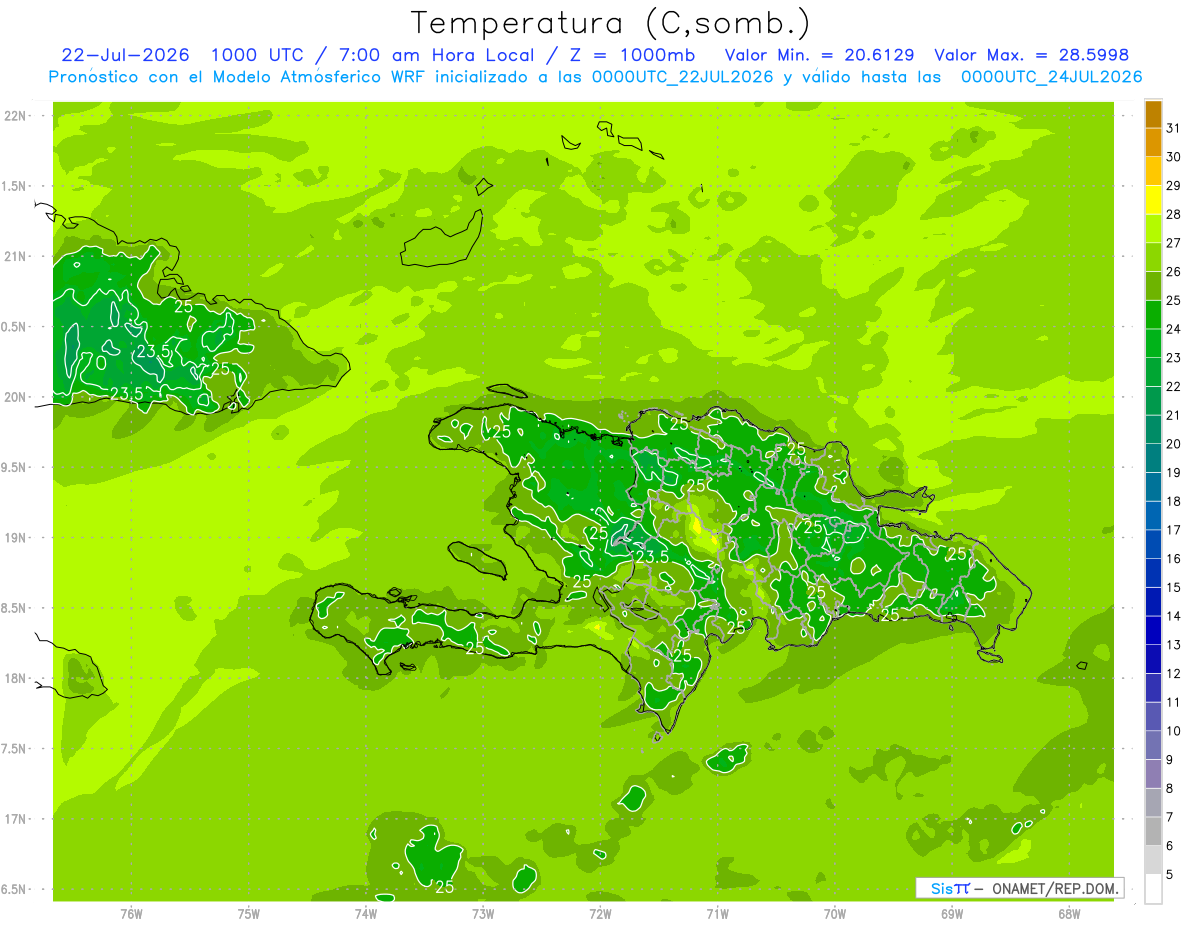Viewport: 1200px width, 927px height.
Task: Pick the lime swatch between 27 and 28
Action: click(1153, 229)
